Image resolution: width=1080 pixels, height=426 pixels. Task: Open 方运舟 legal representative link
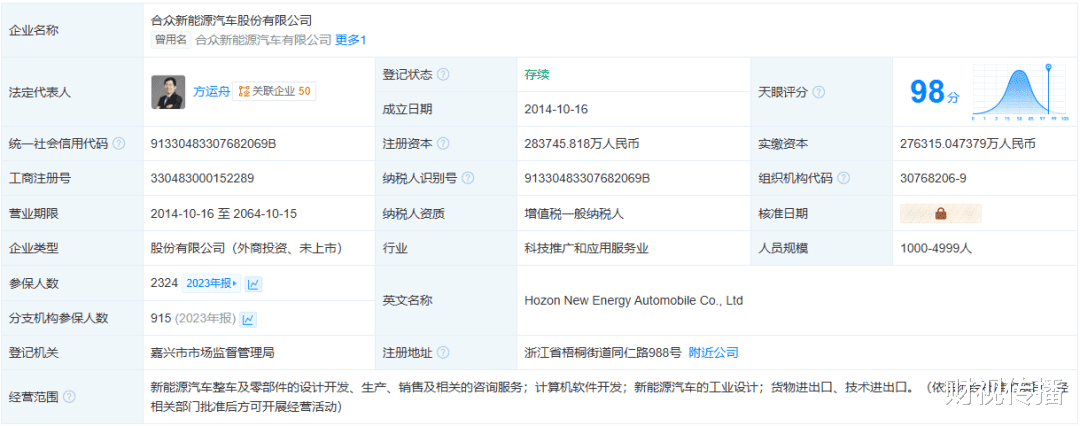211,91
